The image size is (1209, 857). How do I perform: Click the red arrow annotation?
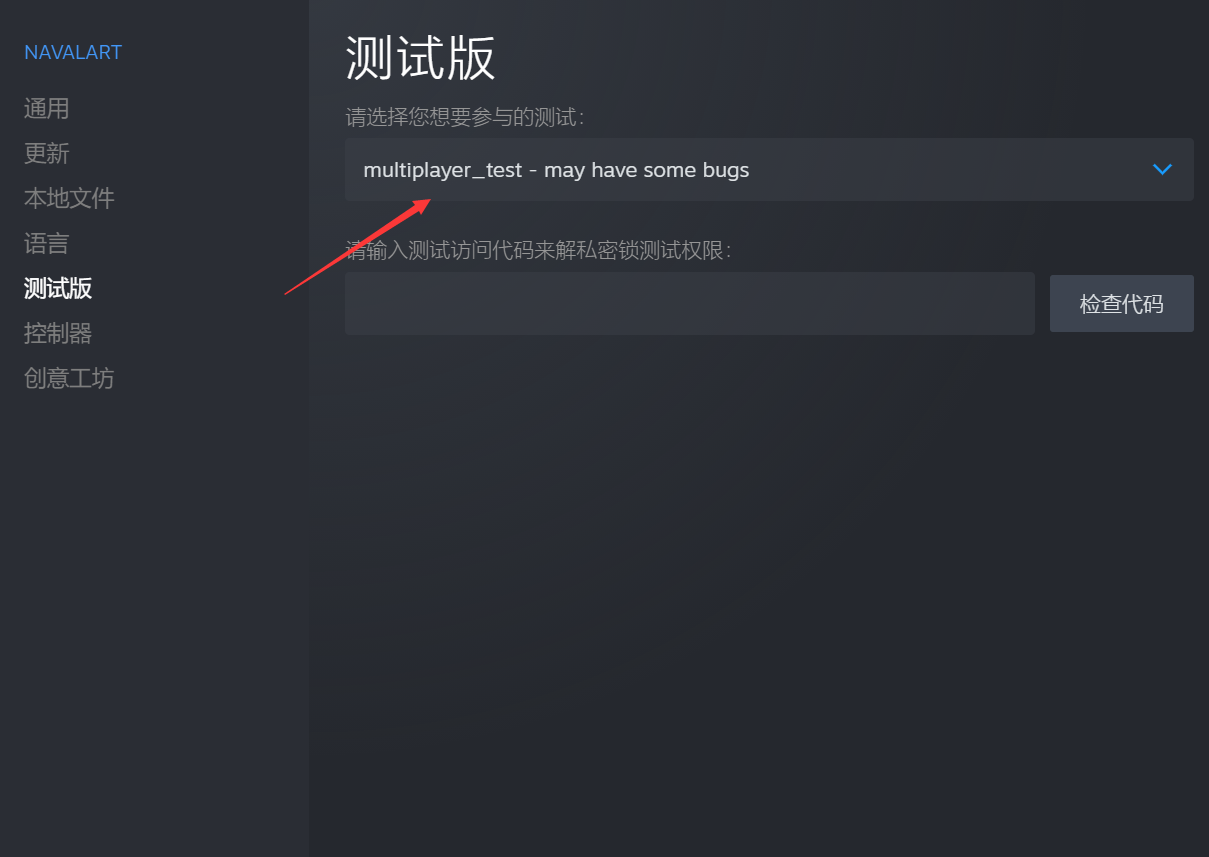(x=357, y=246)
